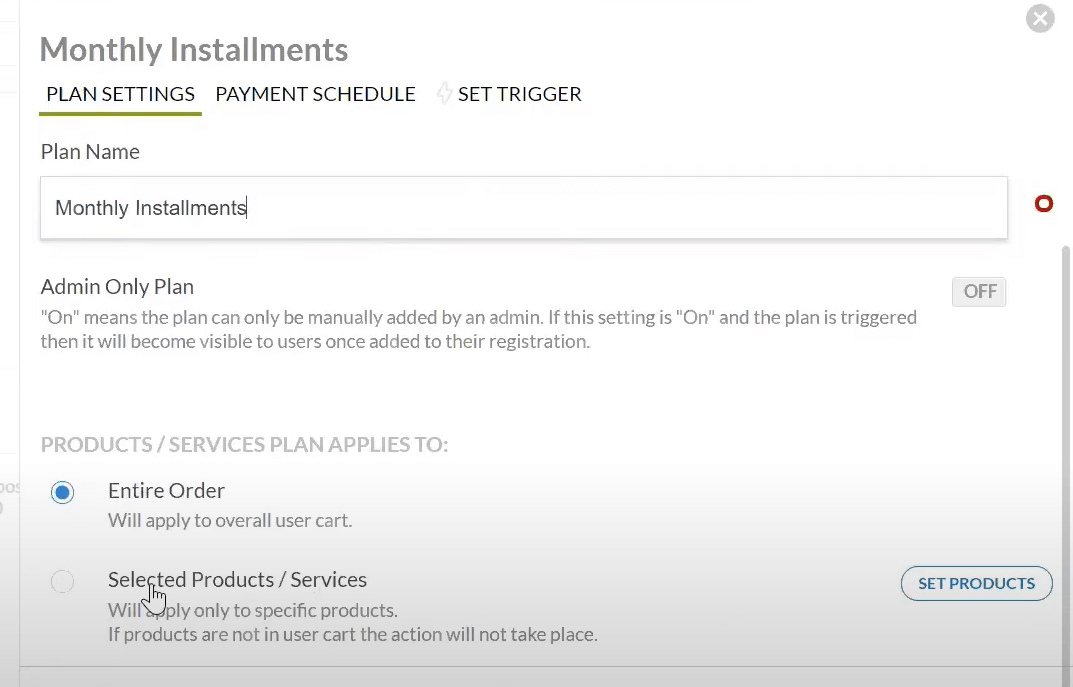Click the "Plan Name" field label

click(90, 152)
